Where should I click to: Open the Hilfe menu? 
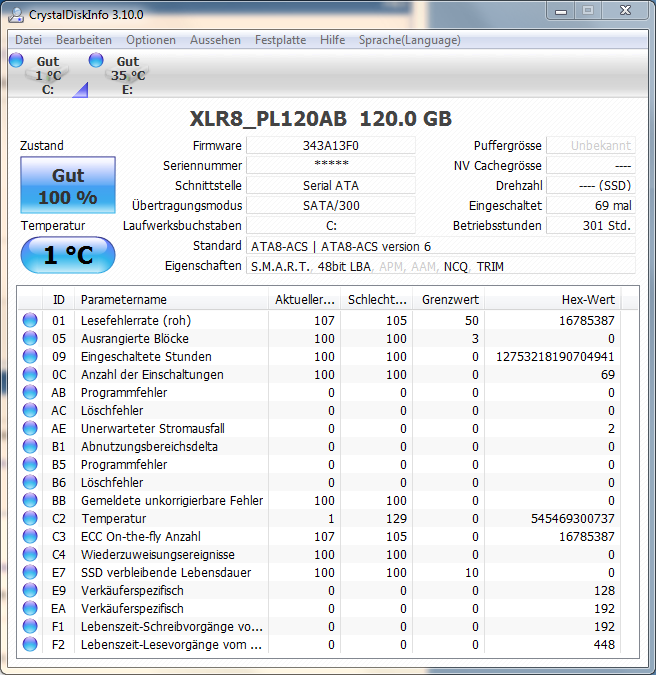point(332,40)
